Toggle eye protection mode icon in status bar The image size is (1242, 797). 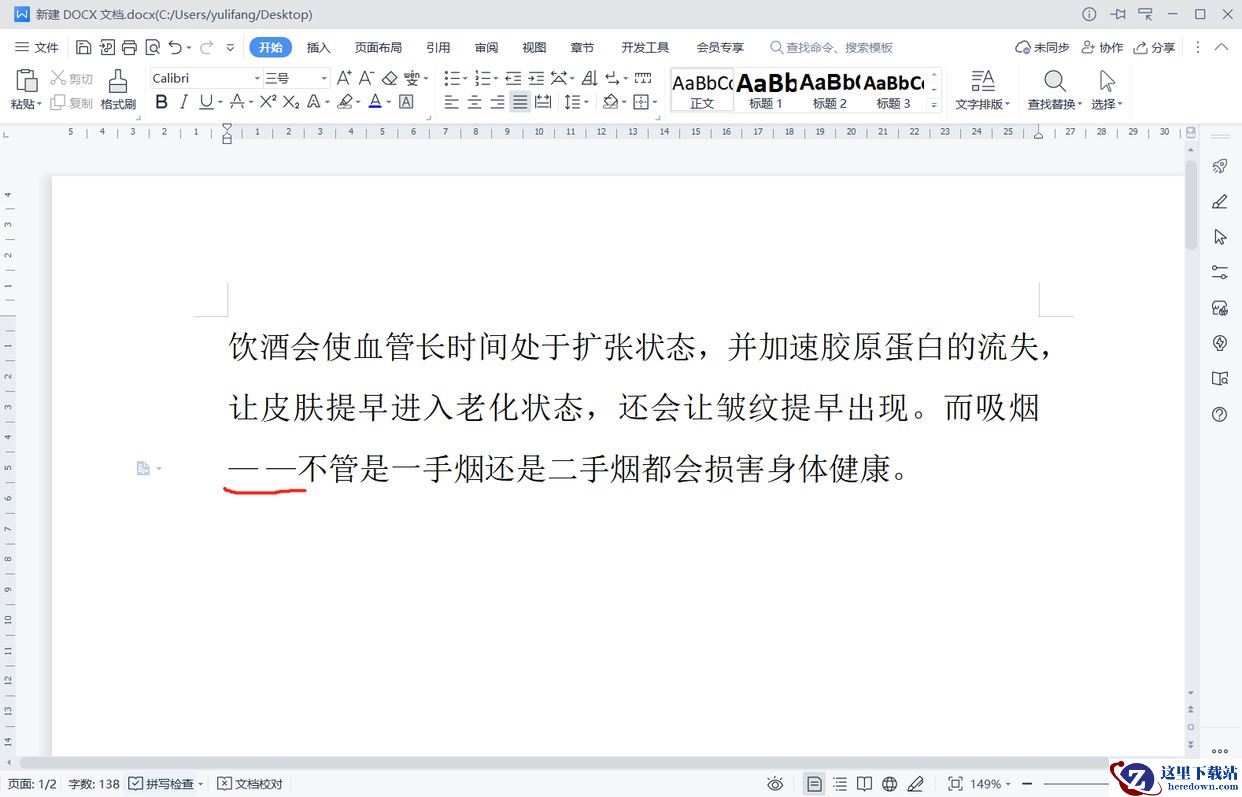point(775,784)
